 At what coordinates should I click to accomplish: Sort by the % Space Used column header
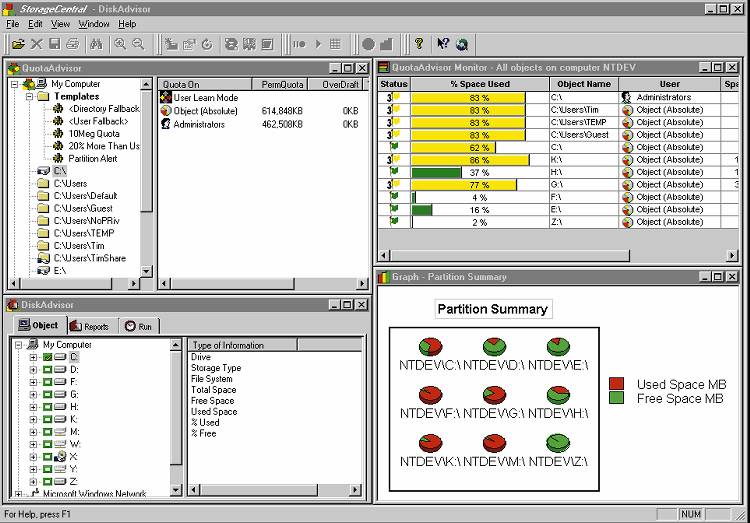click(x=479, y=84)
